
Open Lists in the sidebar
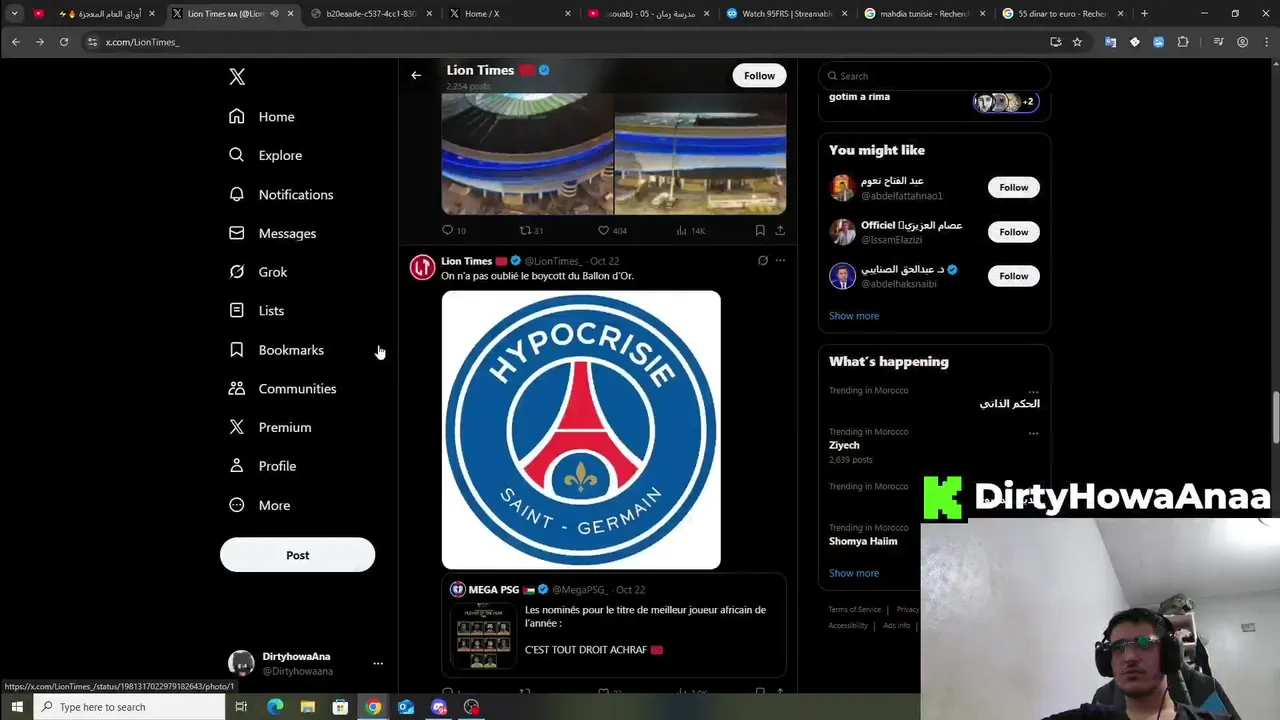point(256,311)
